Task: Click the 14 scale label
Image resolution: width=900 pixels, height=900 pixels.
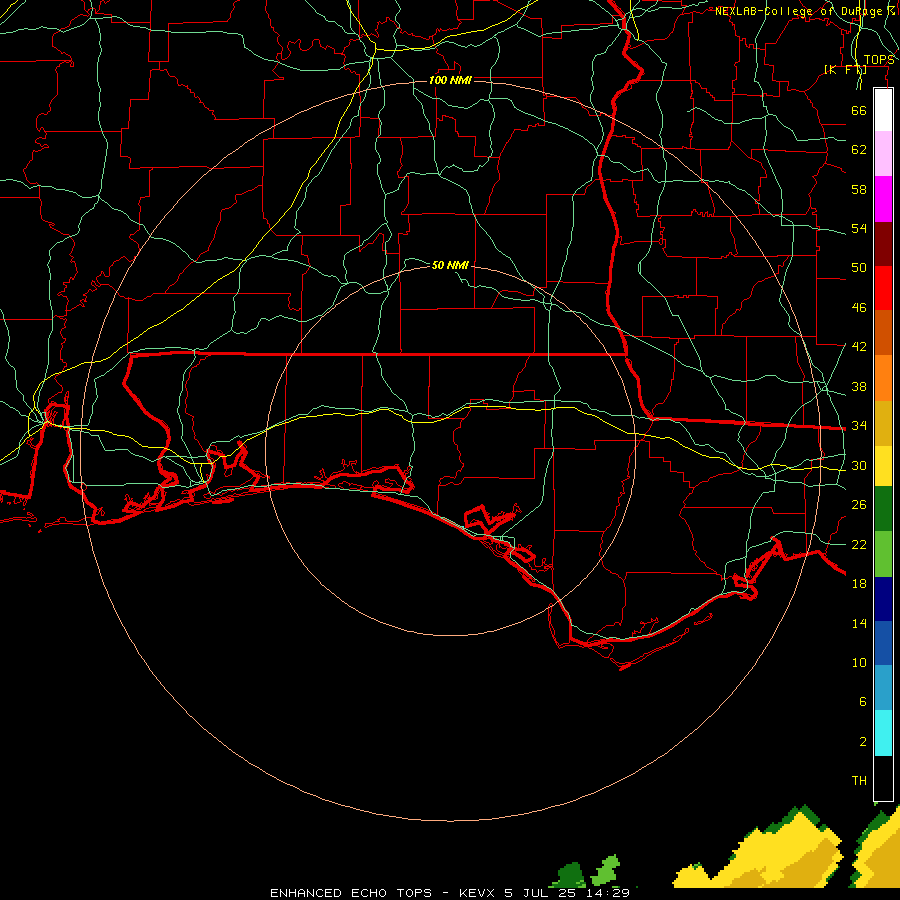Action: click(859, 623)
